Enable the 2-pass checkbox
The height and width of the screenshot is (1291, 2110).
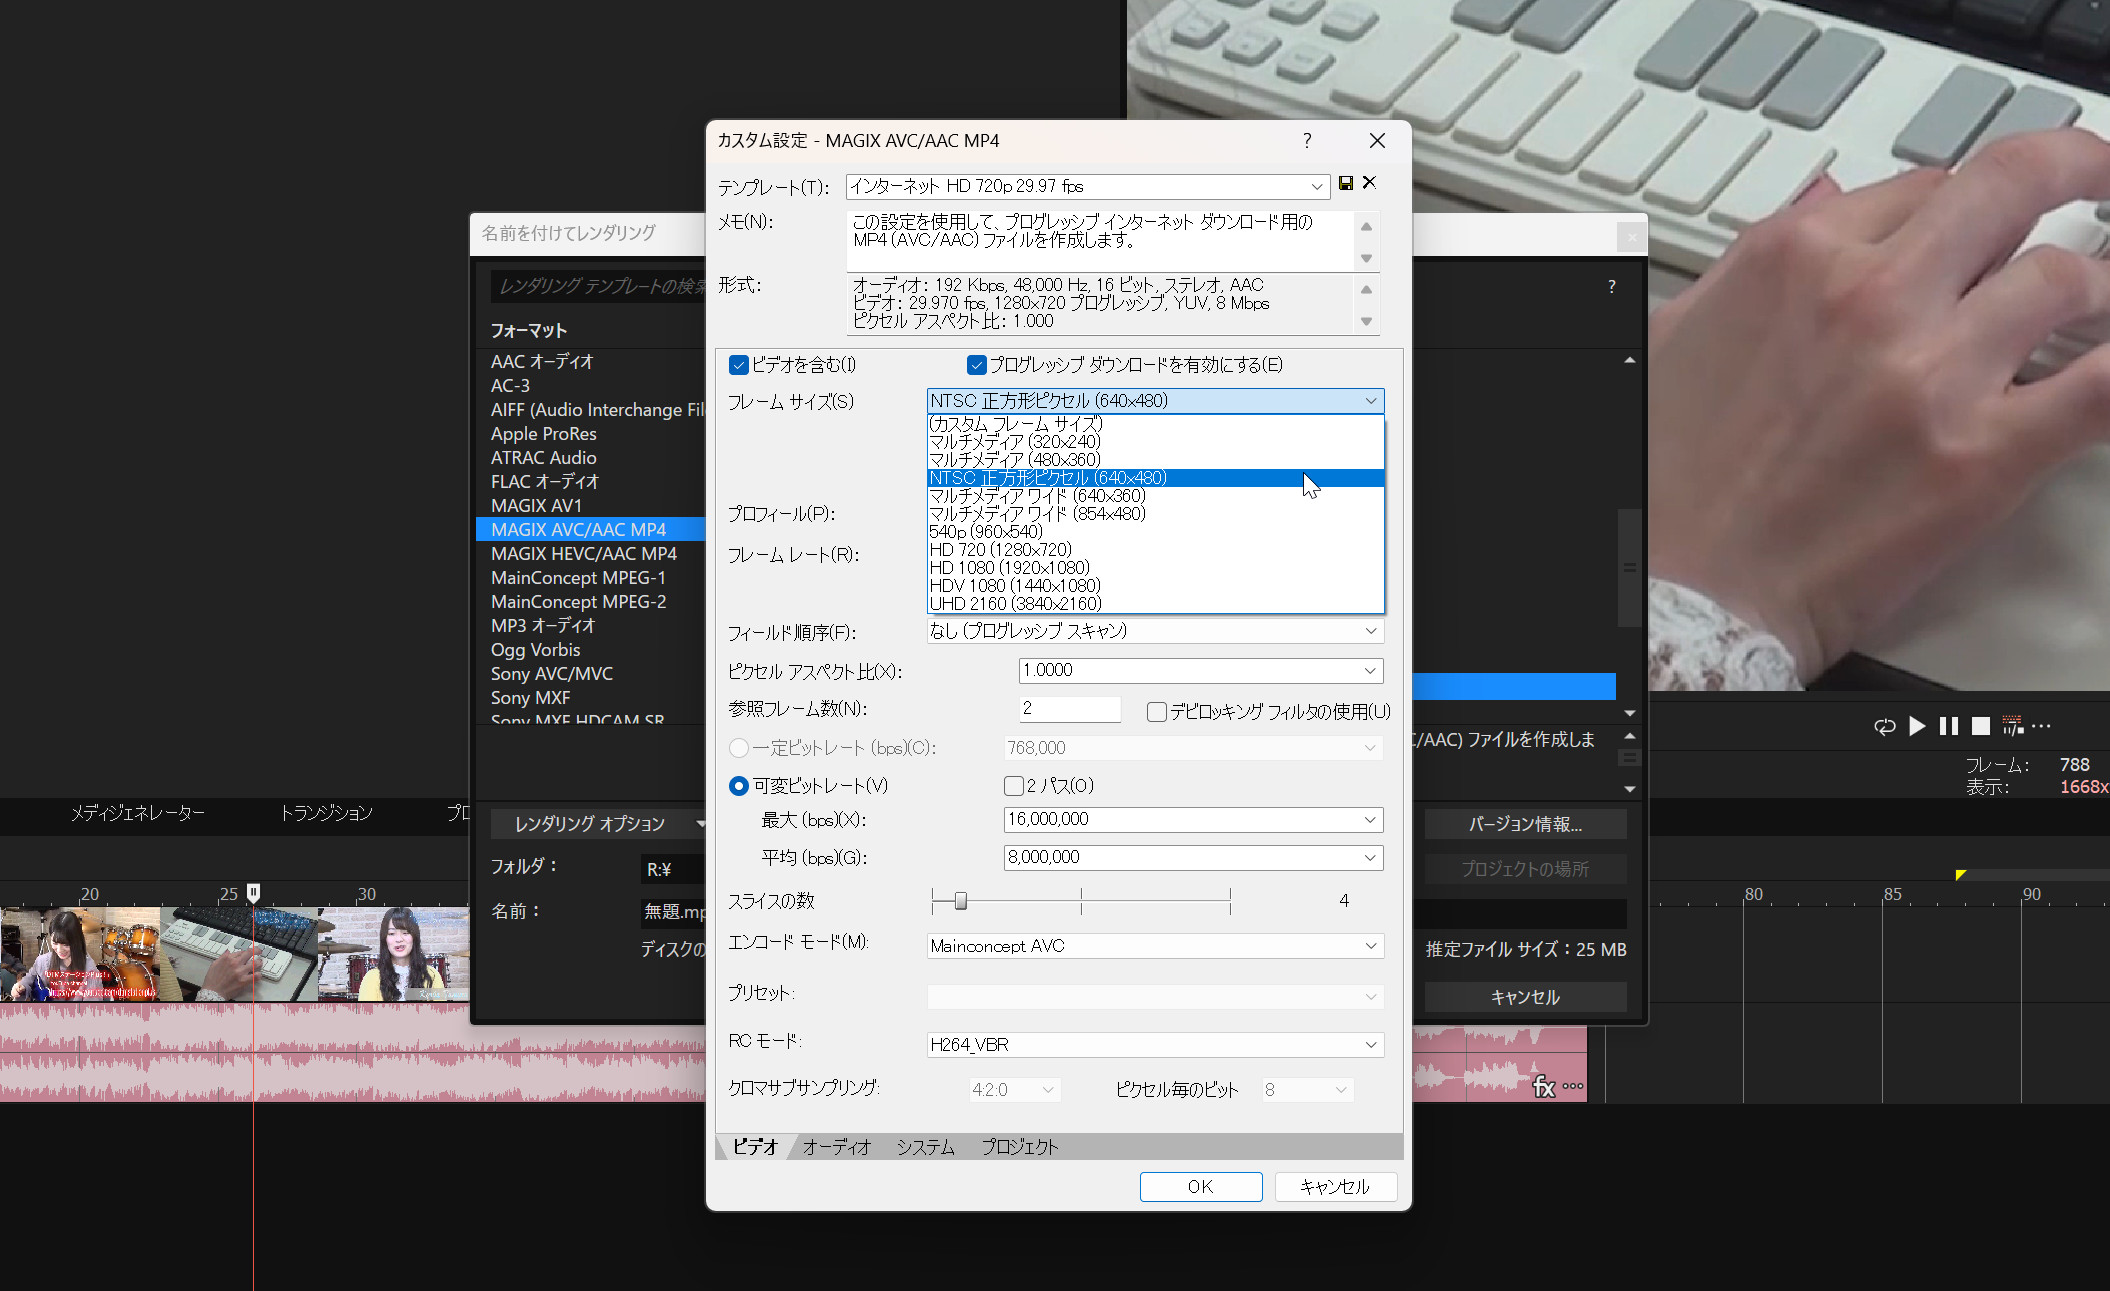tap(1014, 786)
